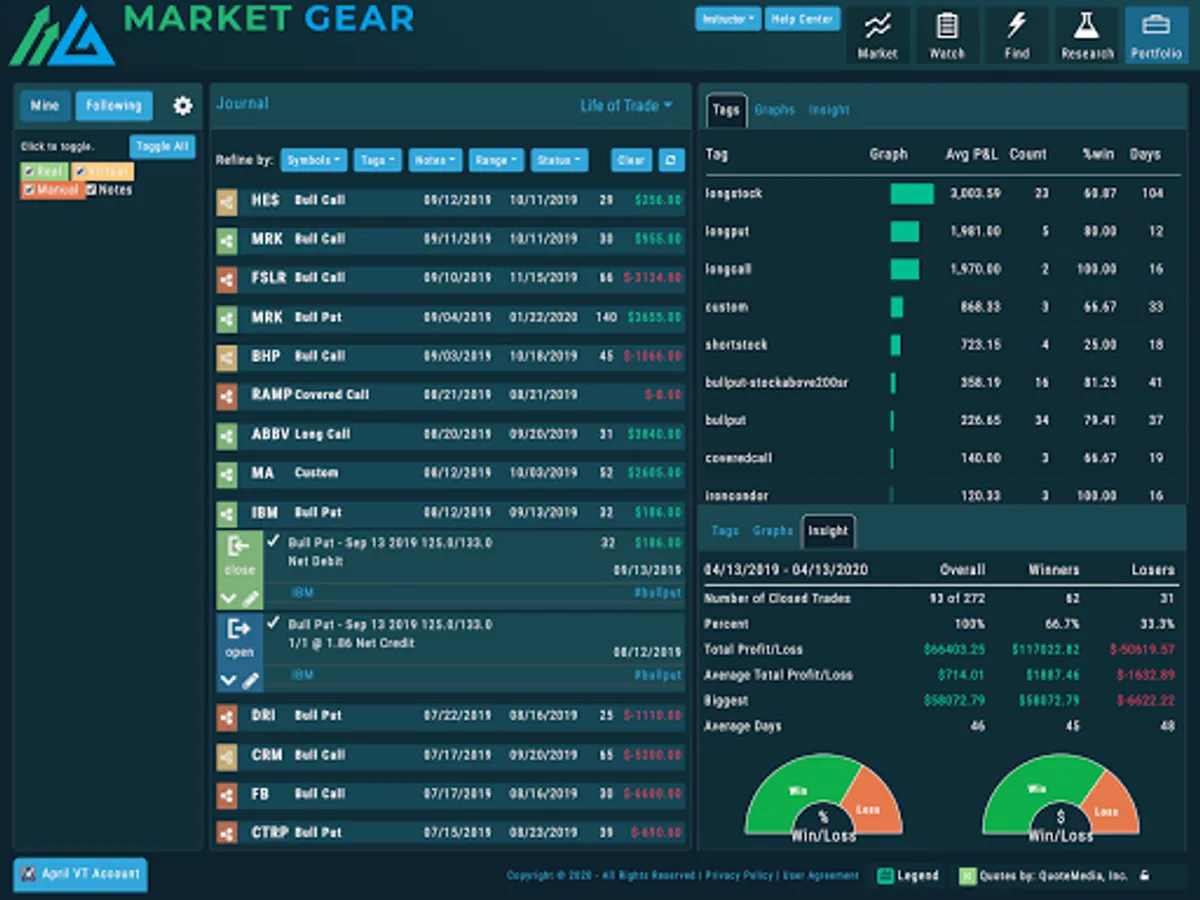1200x900 pixels.
Task: Click share icon on FB row
Action: (x=227, y=794)
